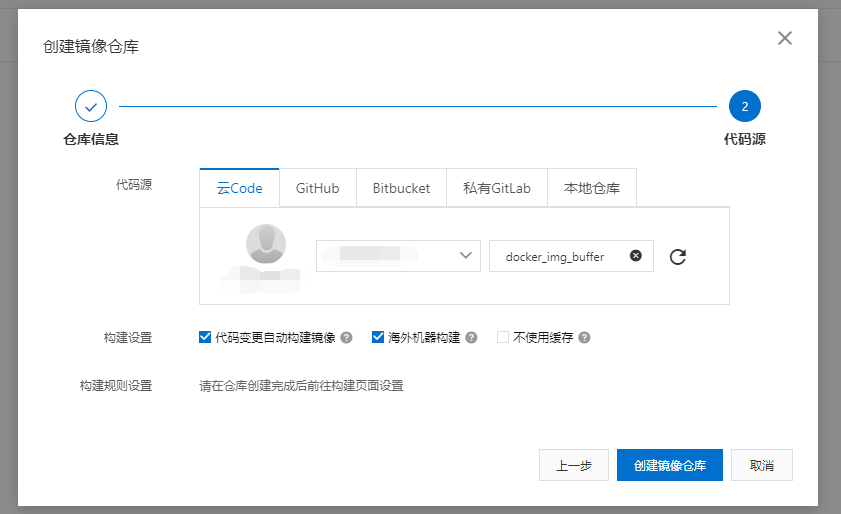Click help icon beside 海外机器构建
The image size is (841, 514).
[471, 338]
